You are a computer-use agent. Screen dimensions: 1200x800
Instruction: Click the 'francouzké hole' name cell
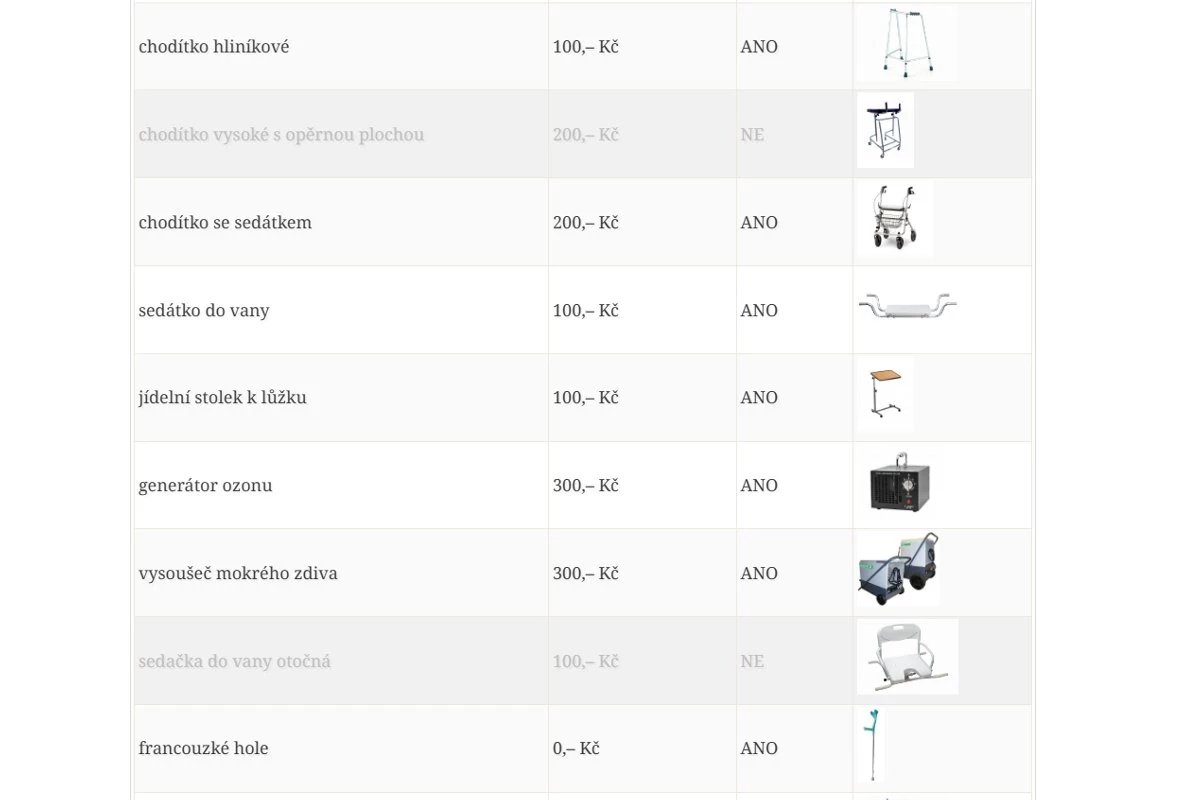203,749
